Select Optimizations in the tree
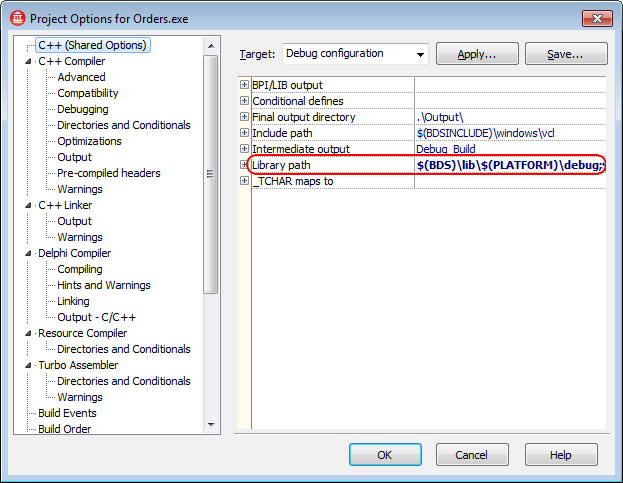The image size is (623, 483). (89, 141)
